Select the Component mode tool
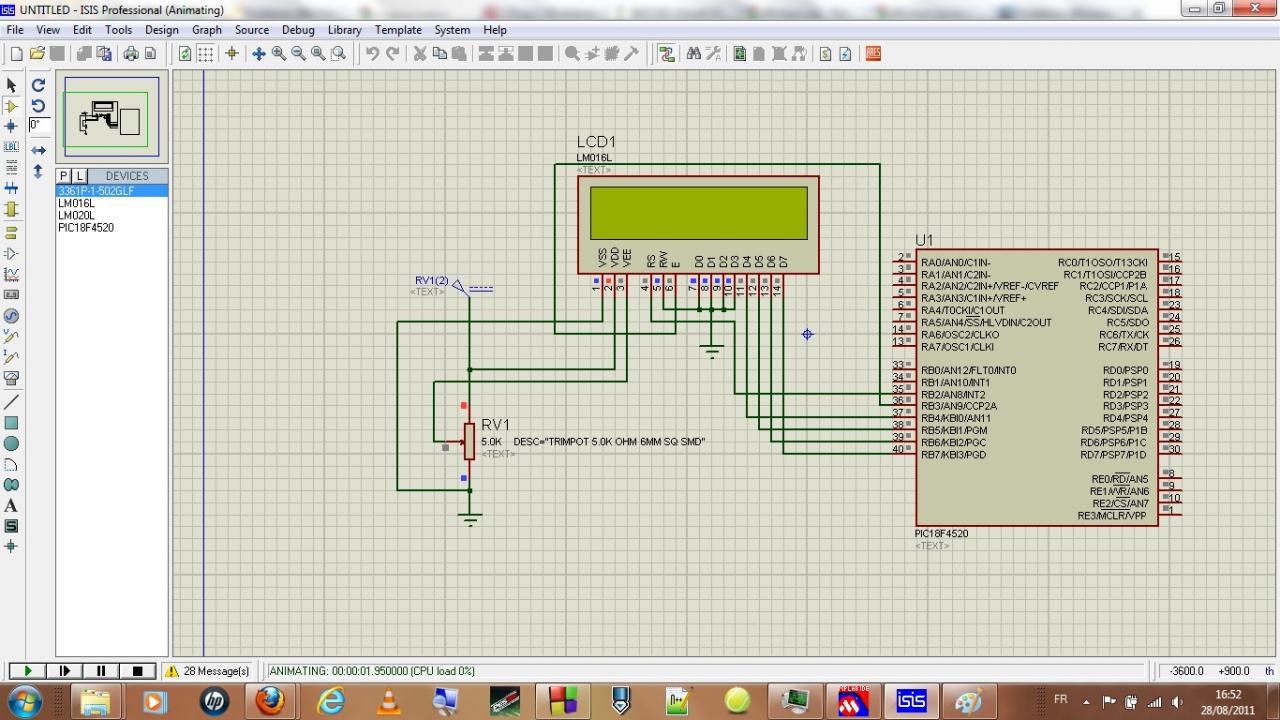This screenshot has height=720, width=1280. coord(12,106)
